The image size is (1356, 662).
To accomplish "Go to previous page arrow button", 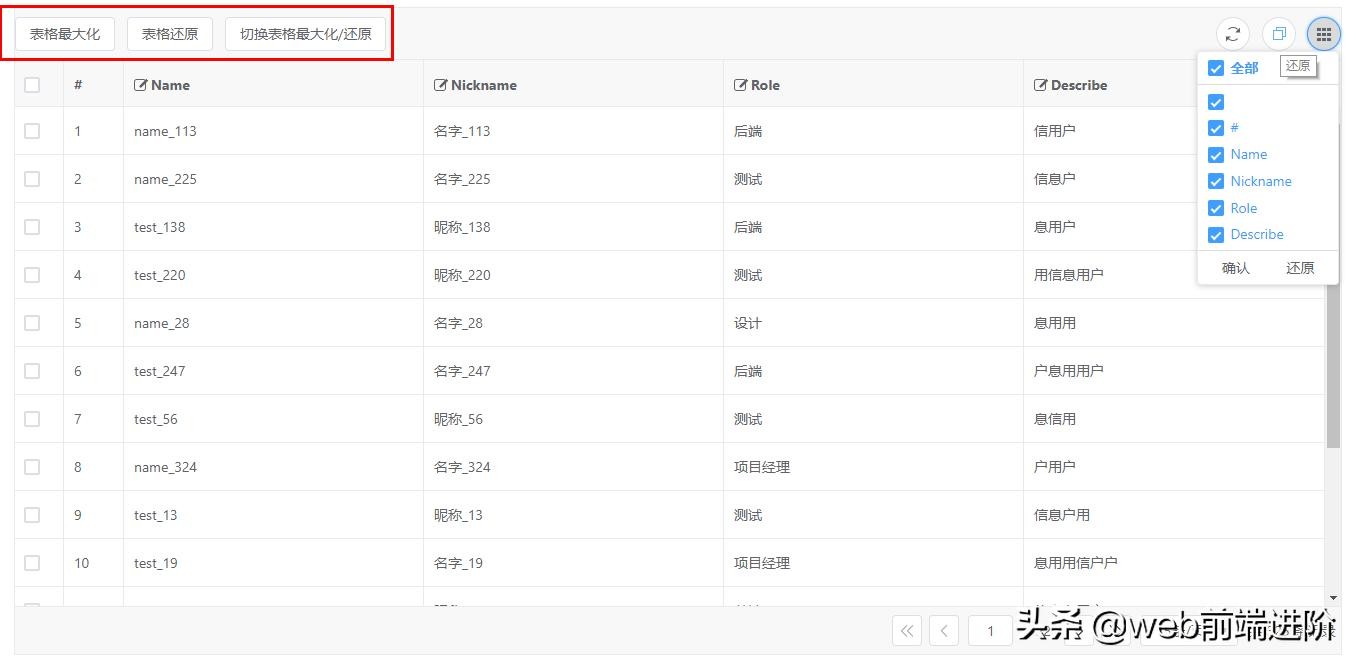I will tap(944, 630).
